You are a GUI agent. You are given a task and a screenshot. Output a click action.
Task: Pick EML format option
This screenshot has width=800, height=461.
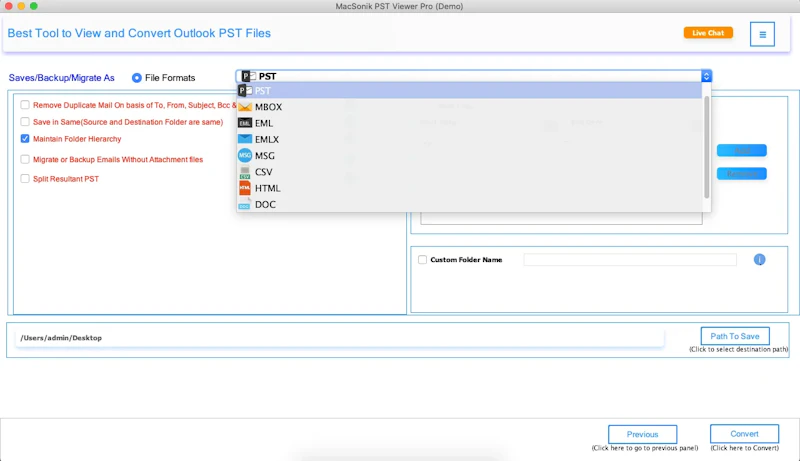[469, 123]
